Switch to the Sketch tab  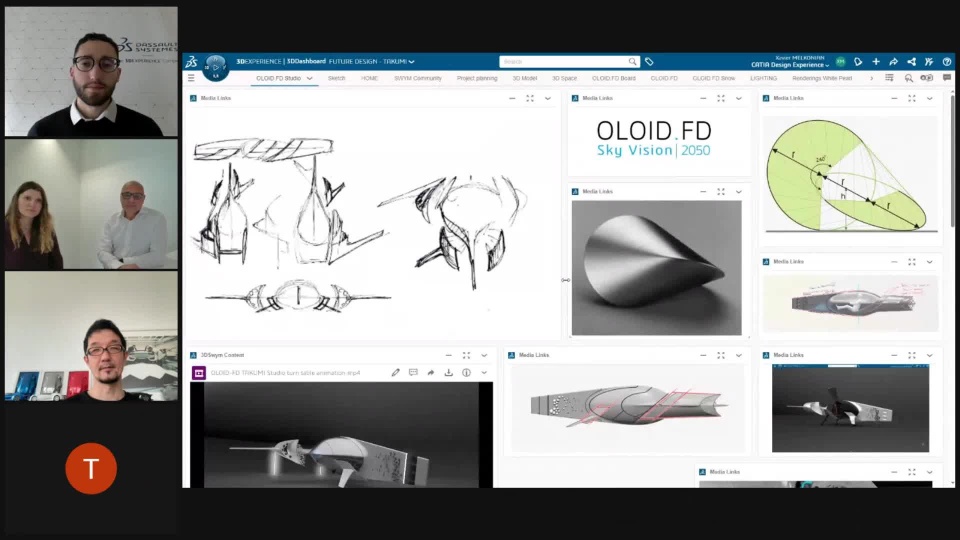click(336, 78)
